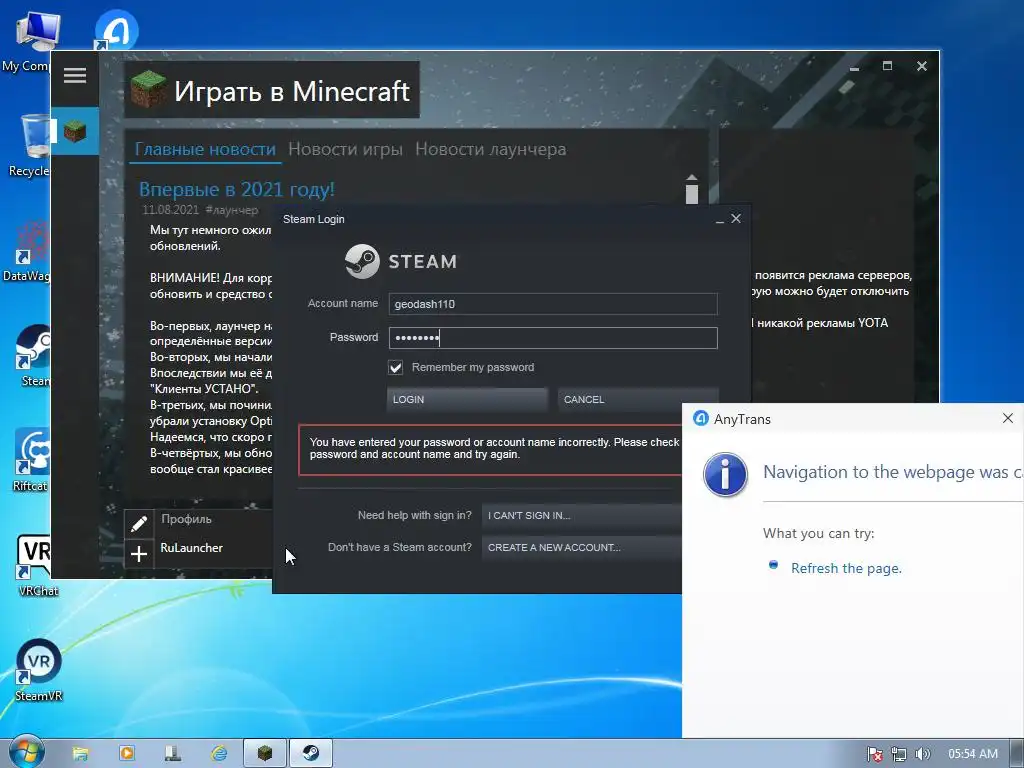This screenshot has height=768, width=1024.
Task: Switch to the Новости игры tab
Action: pos(345,149)
